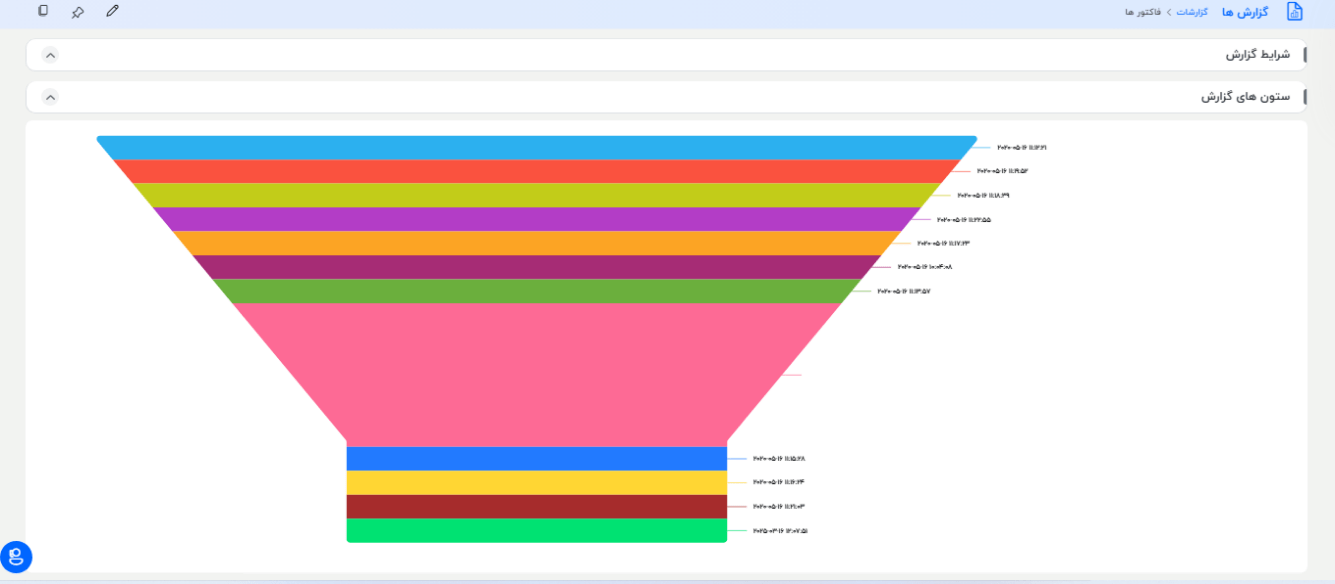Screen dimensions: 1335x584
Task: Expand the ستون های گزارش panel chevron
Action: tap(51, 97)
